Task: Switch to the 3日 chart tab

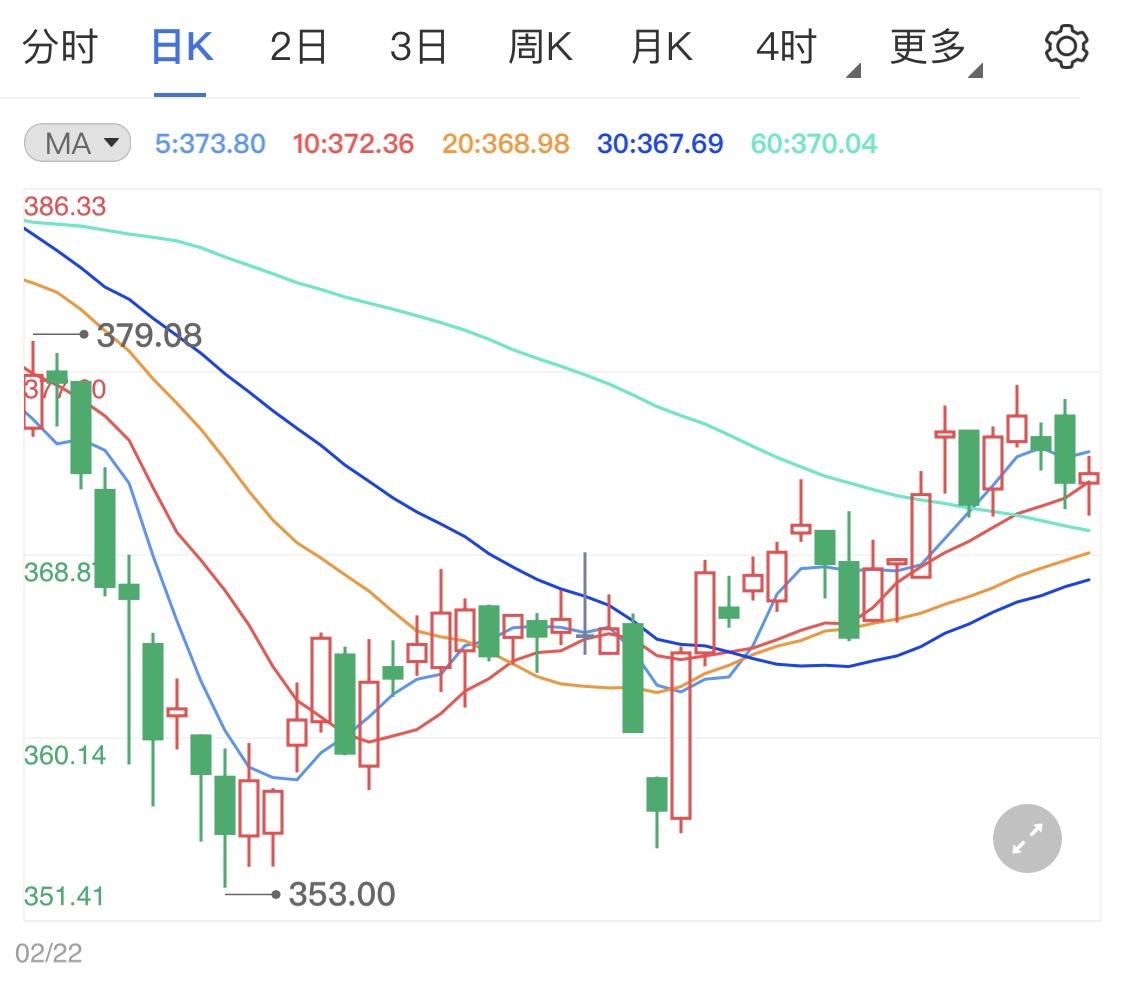Action: (x=418, y=47)
